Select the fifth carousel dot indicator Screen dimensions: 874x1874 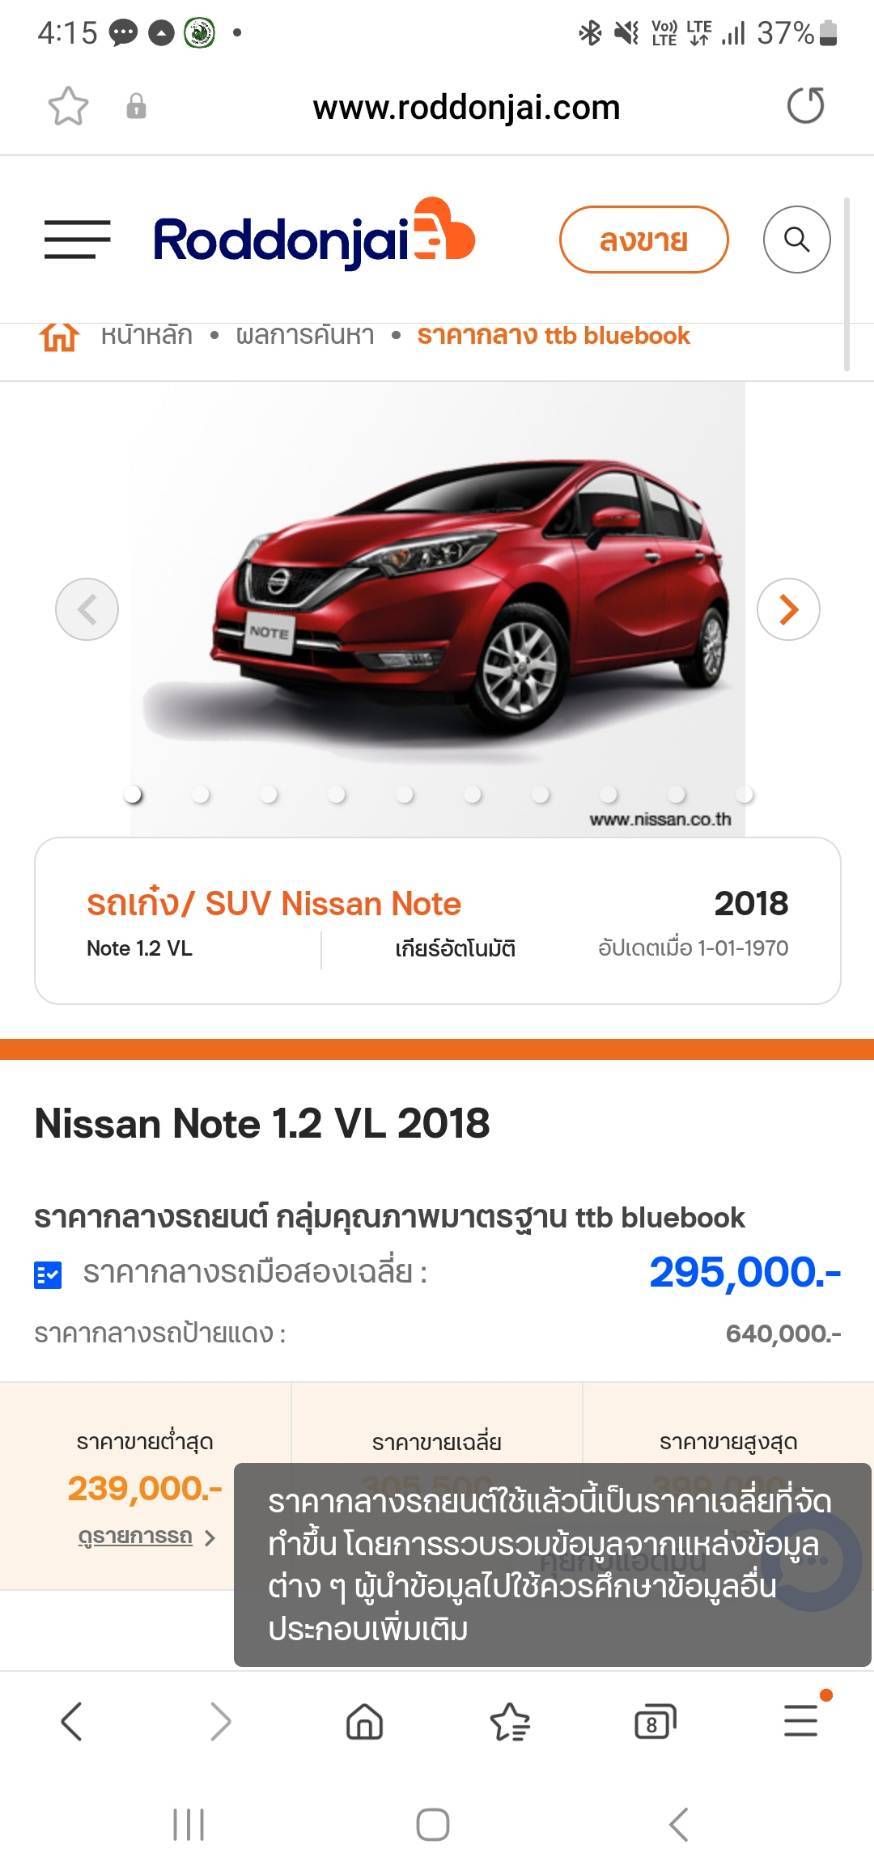[x=404, y=794]
